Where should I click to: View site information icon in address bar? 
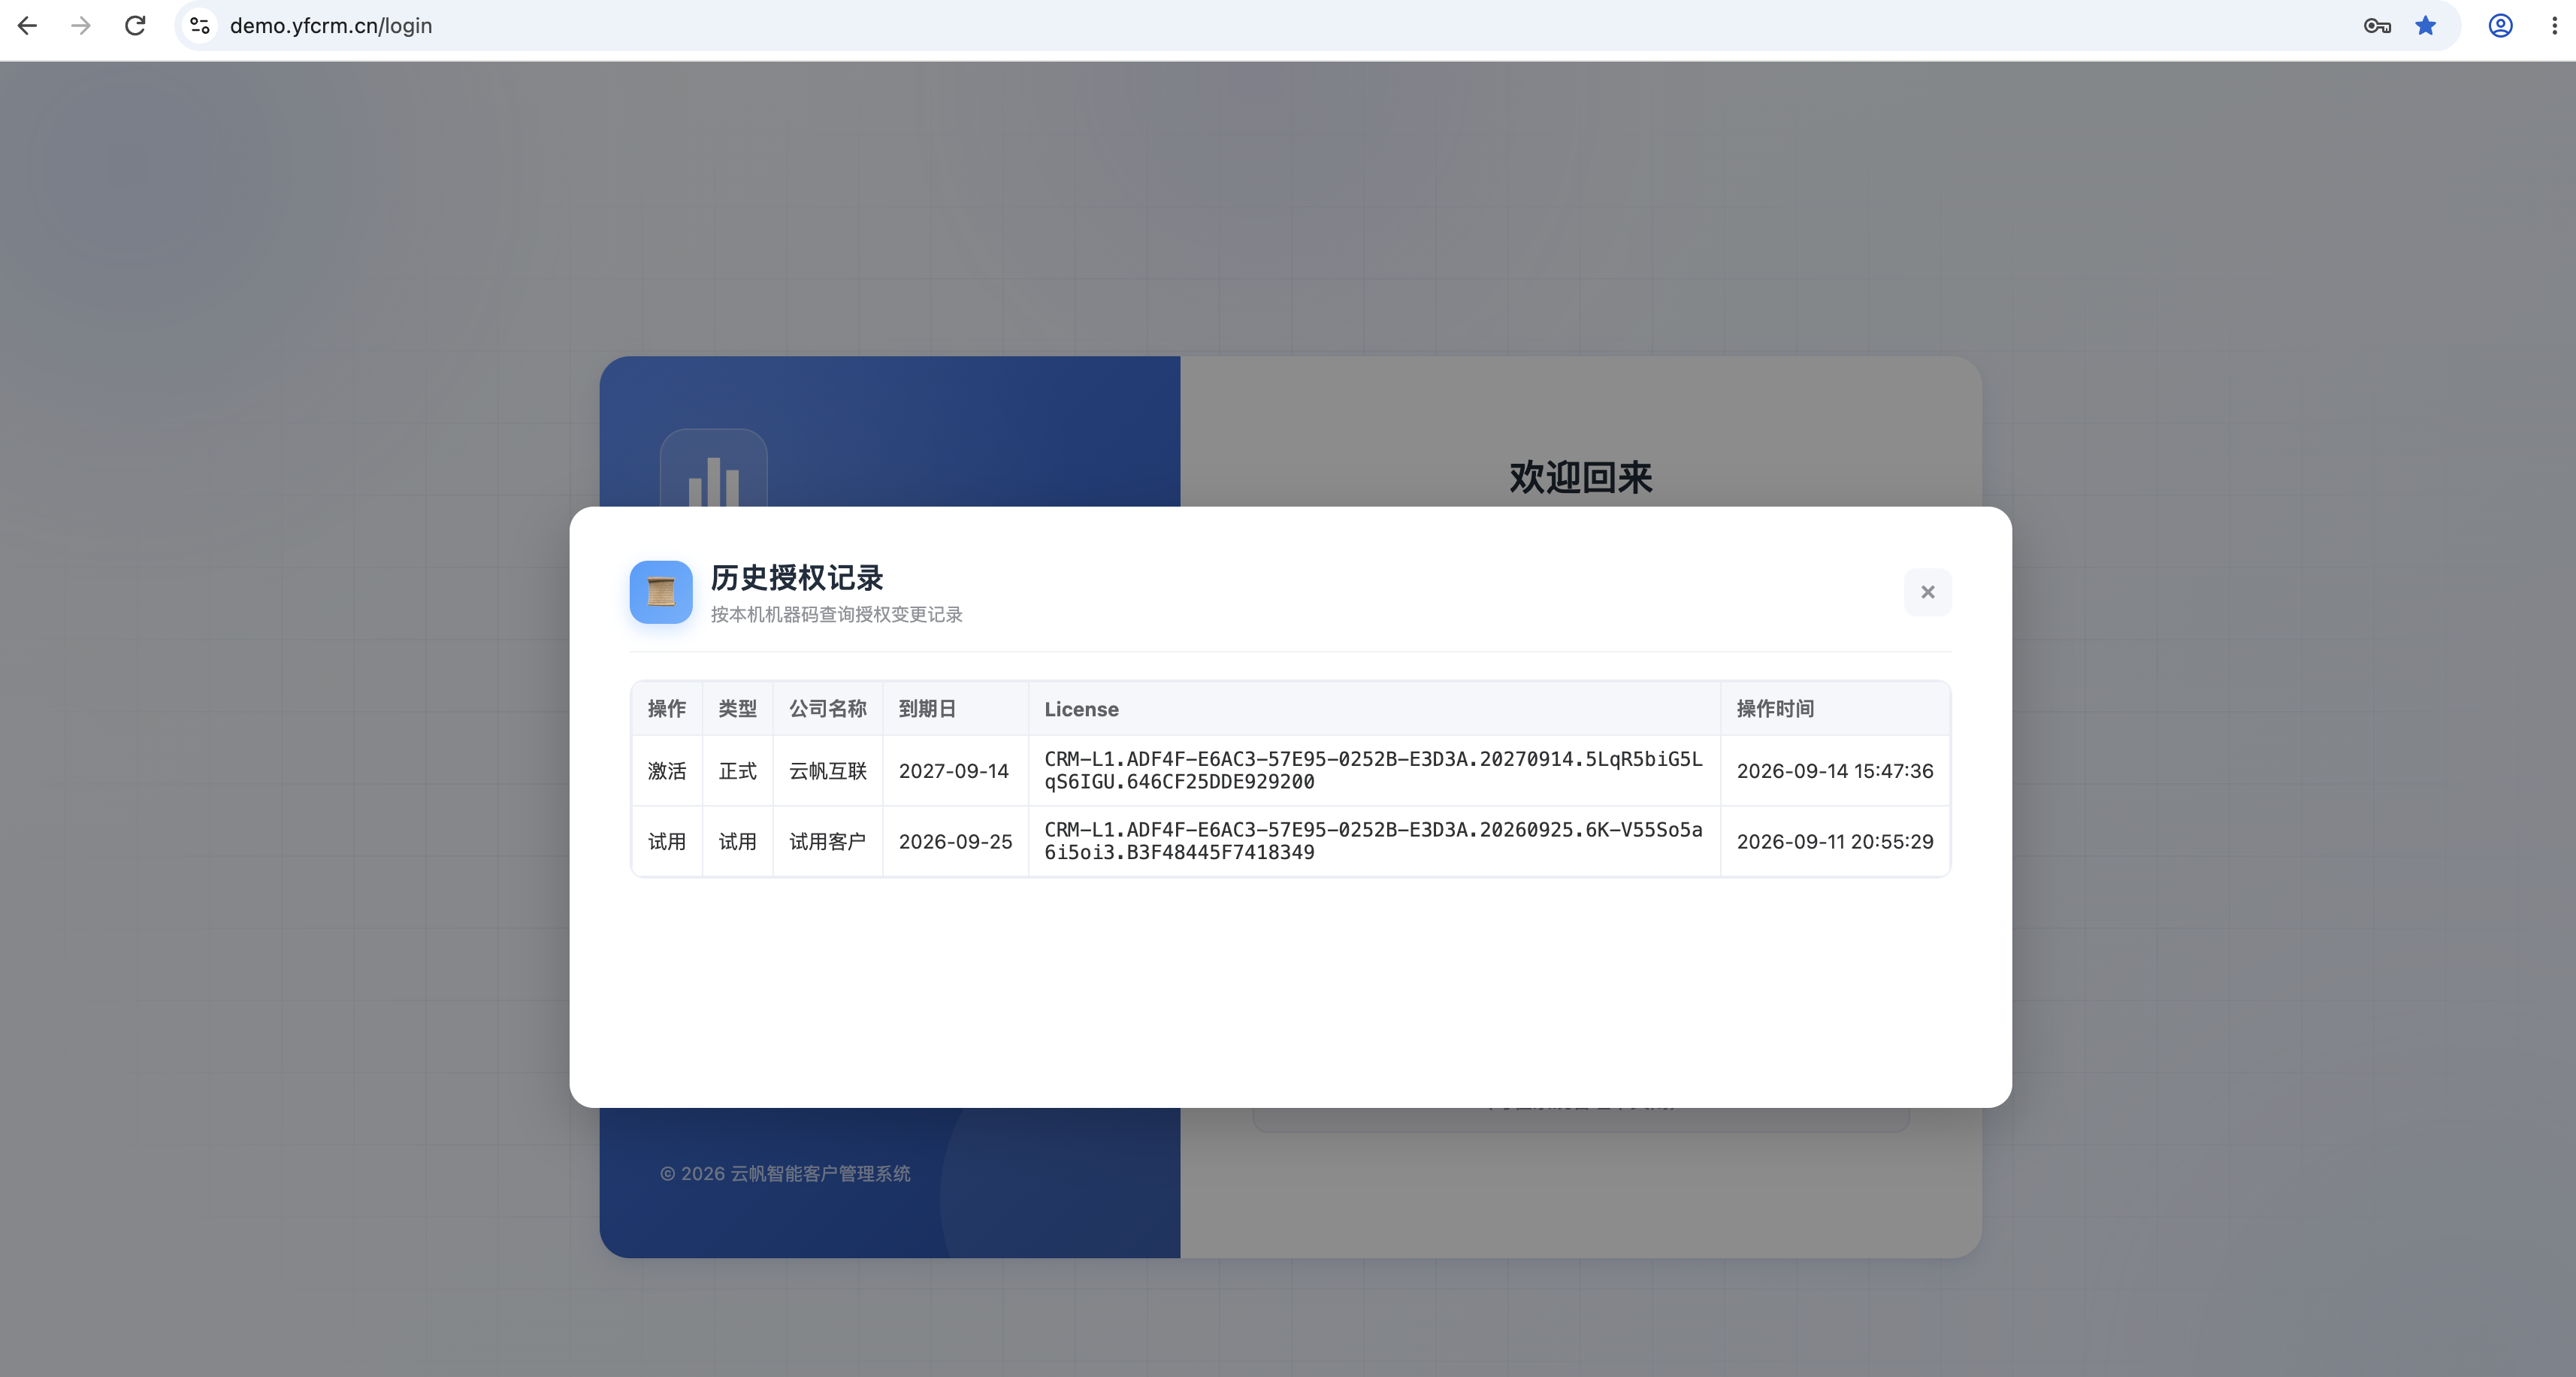click(x=200, y=26)
